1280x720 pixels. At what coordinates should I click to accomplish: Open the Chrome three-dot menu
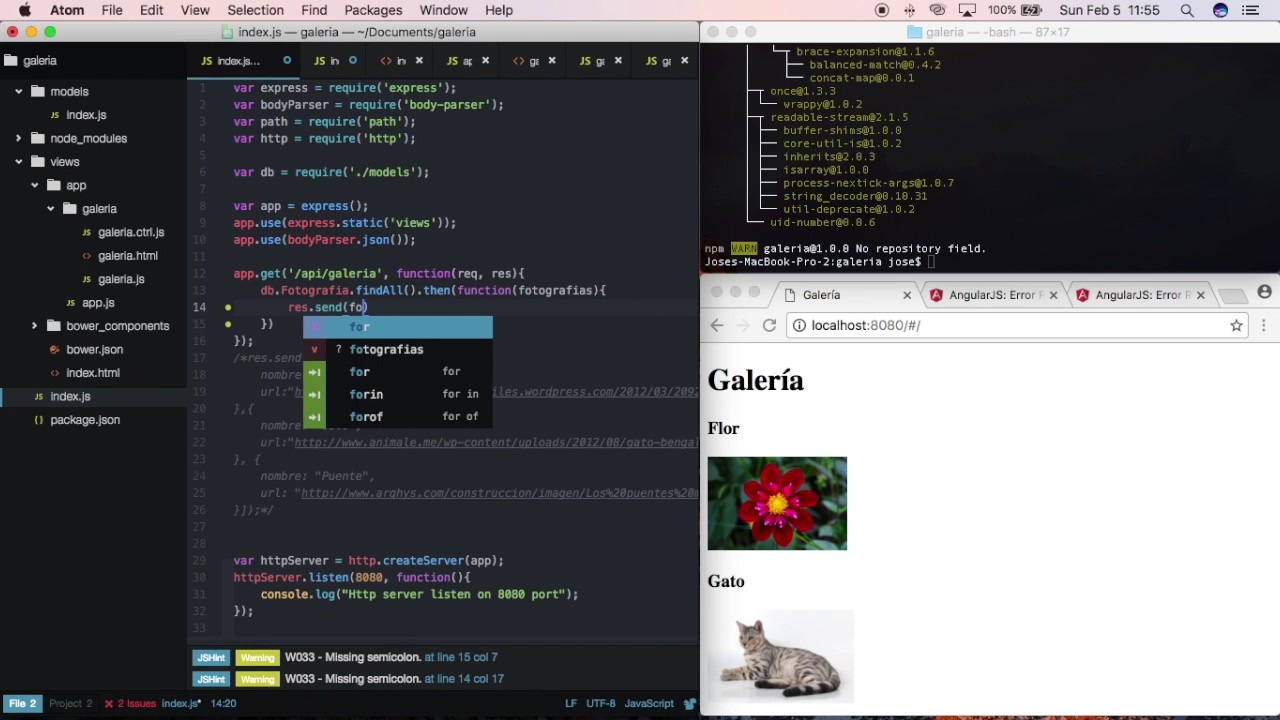(1263, 325)
